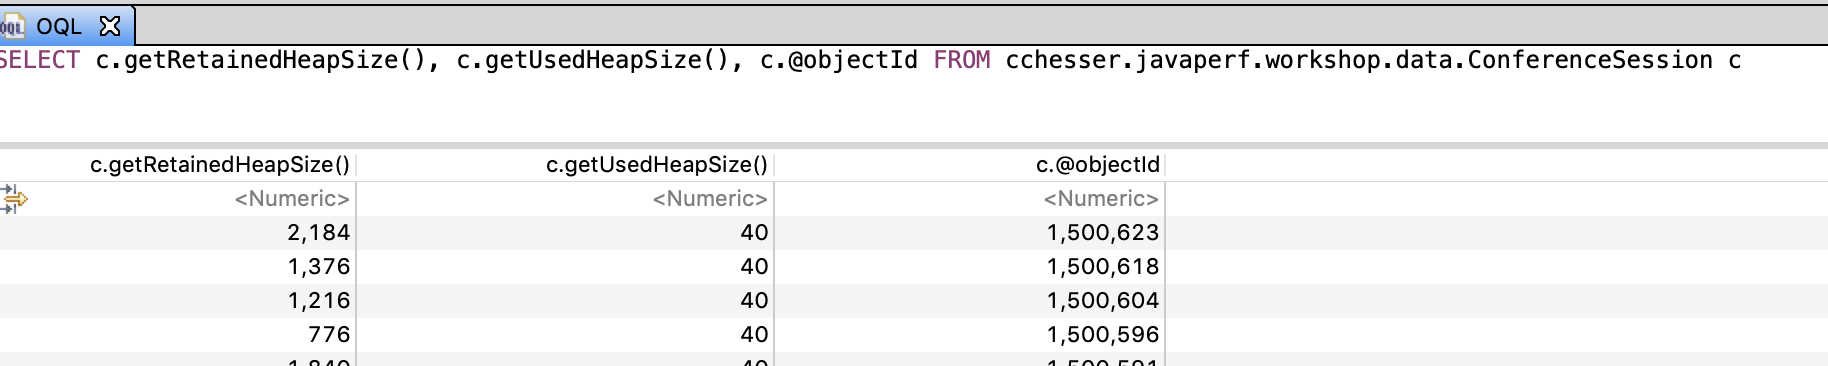Image resolution: width=1828 pixels, height=366 pixels.
Task: Click the OQL tab icon
Action: click(x=12, y=27)
